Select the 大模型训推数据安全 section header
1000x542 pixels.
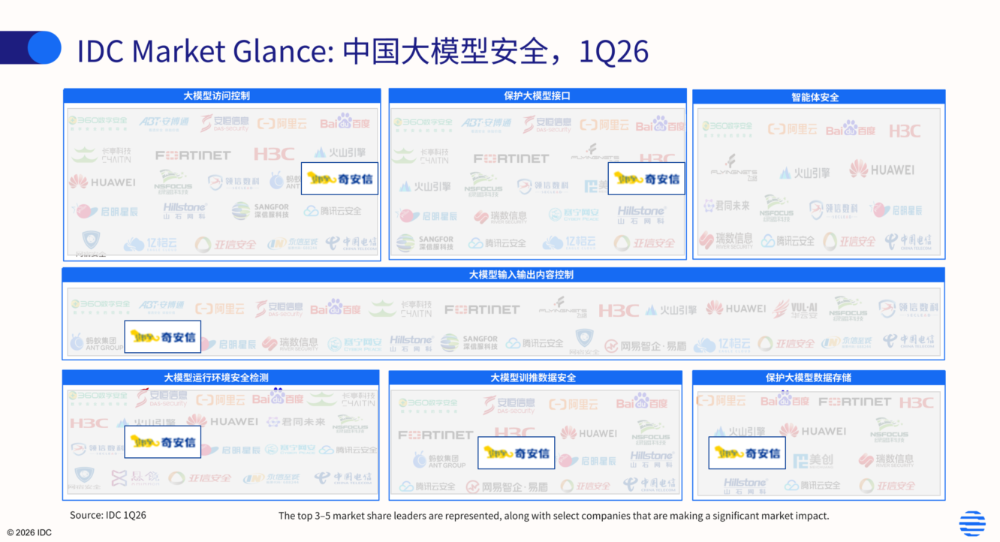click(535, 377)
